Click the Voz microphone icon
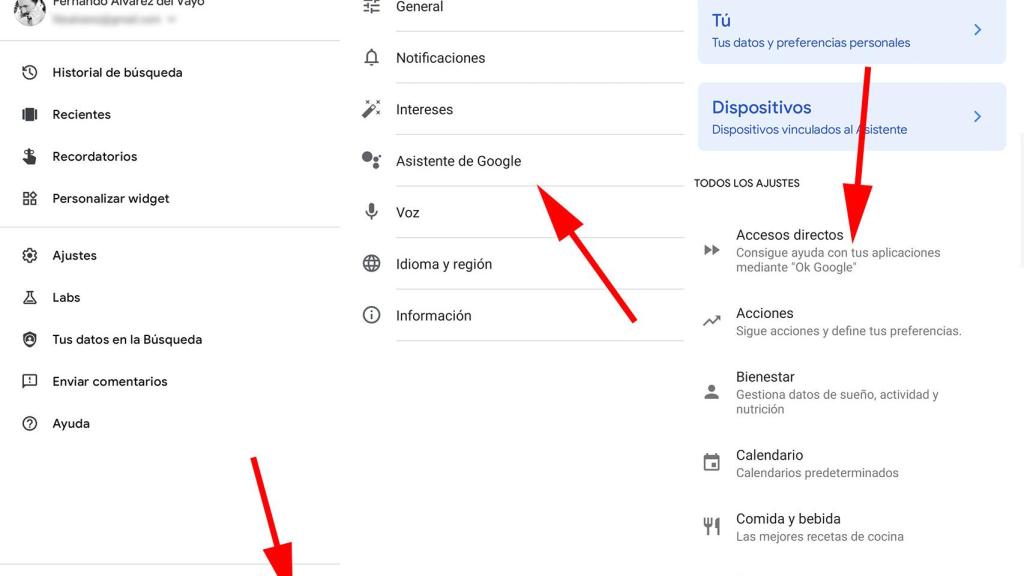This screenshot has width=1024, height=576. 372,213
